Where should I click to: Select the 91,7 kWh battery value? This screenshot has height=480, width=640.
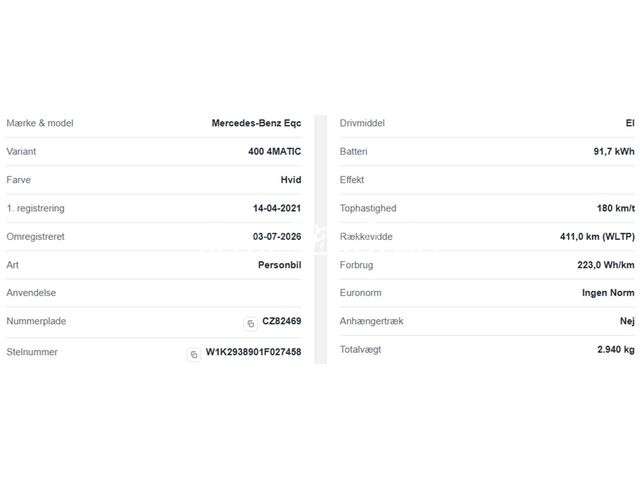(x=614, y=151)
